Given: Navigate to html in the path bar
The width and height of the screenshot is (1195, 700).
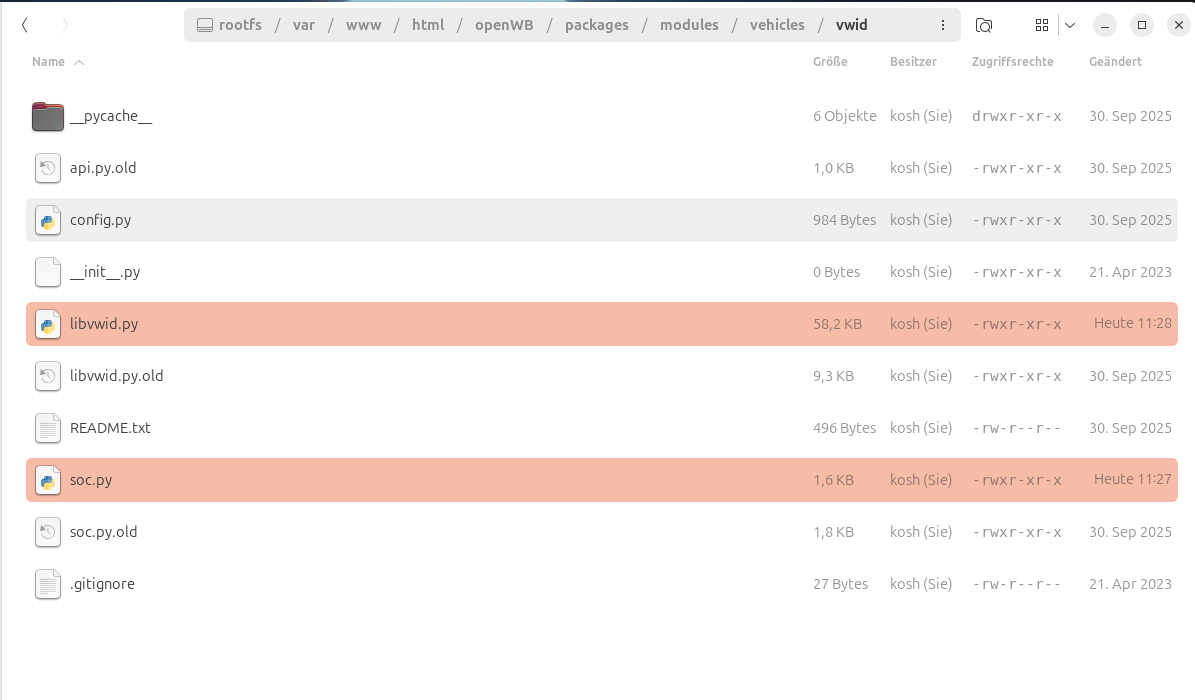Looking at the screenshot, I should coord(428,25).
